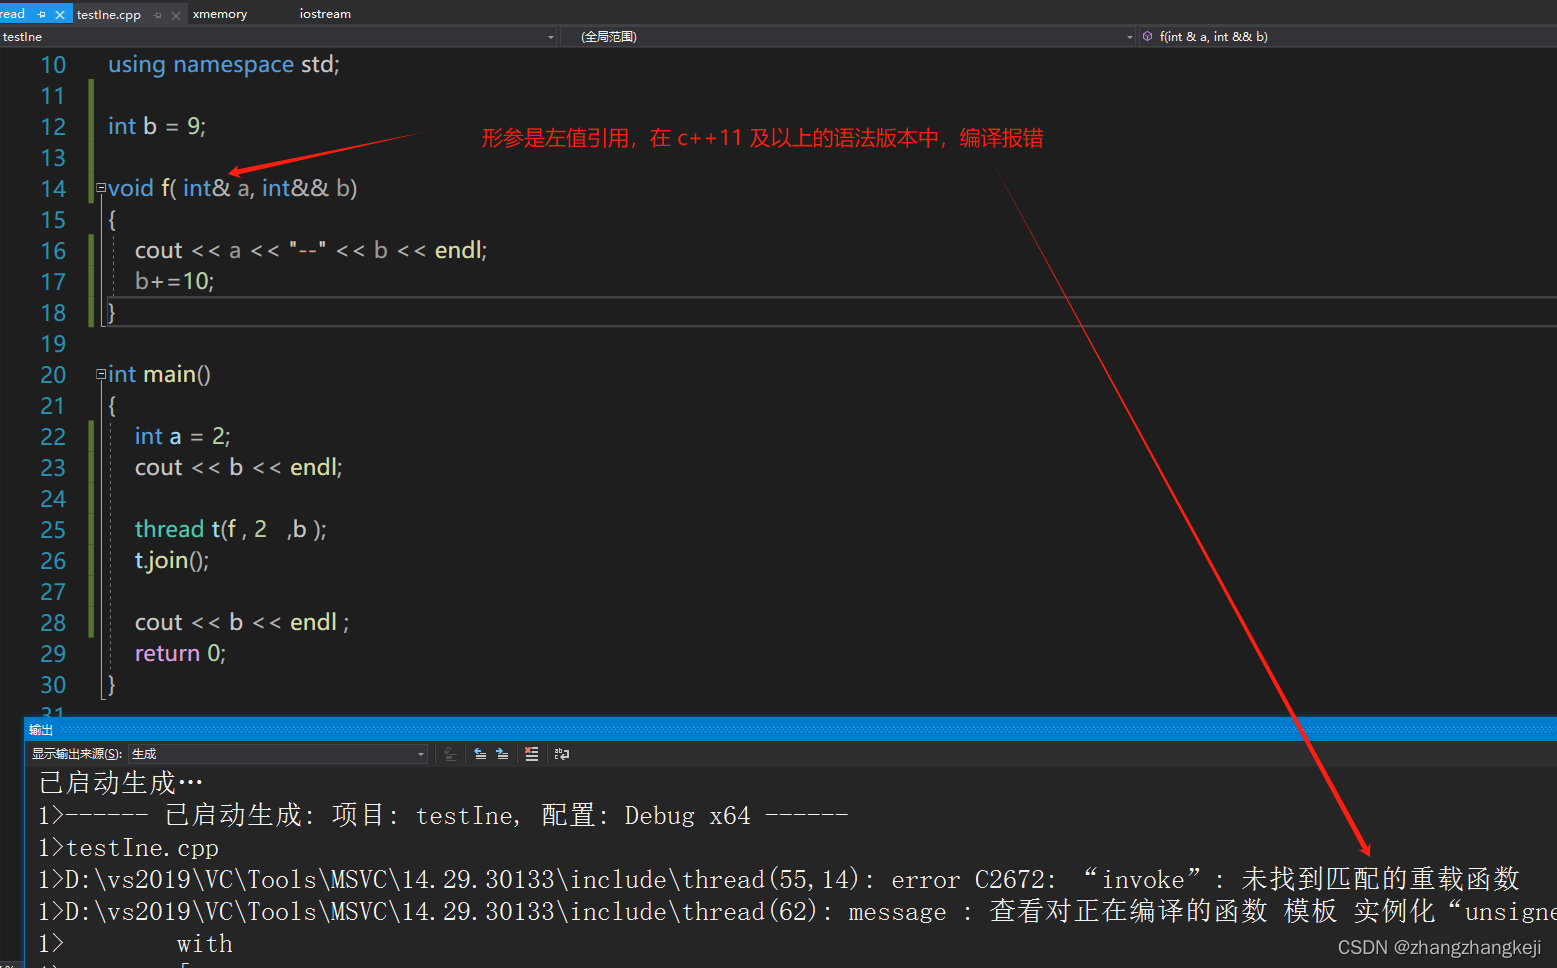Clear all output text
The height and width of the screenshot is (968, 1557).
(x=532, y=754)
